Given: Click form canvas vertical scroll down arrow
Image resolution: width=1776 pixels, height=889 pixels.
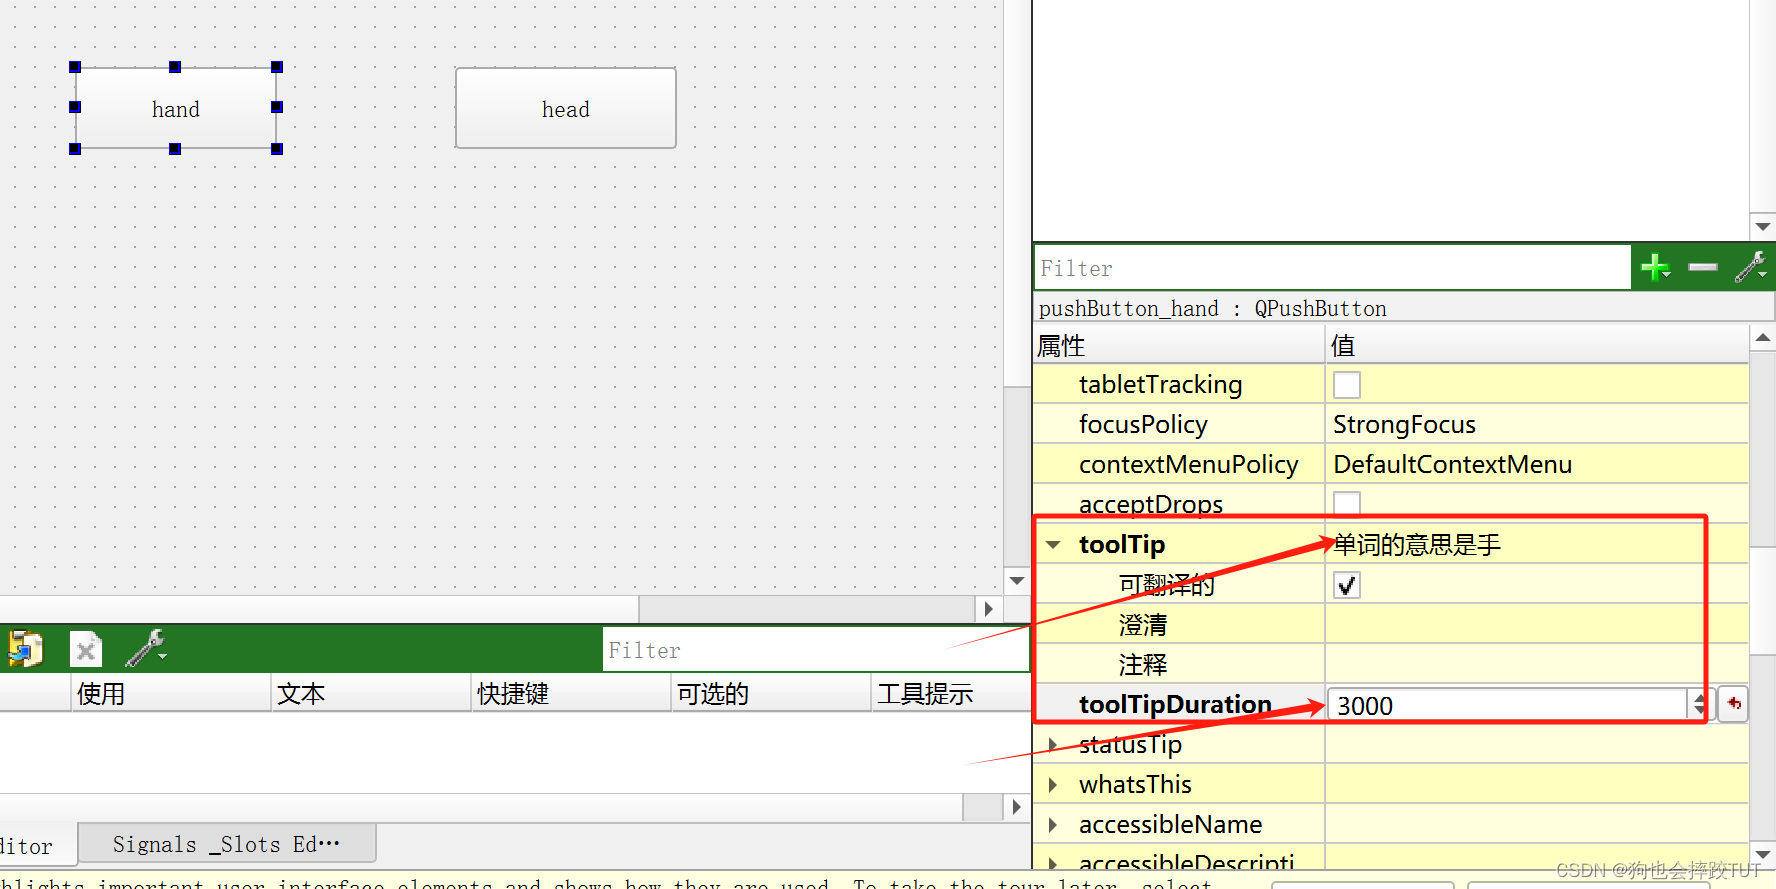Looking at the screenshot, I should [x=1017, y=580].
